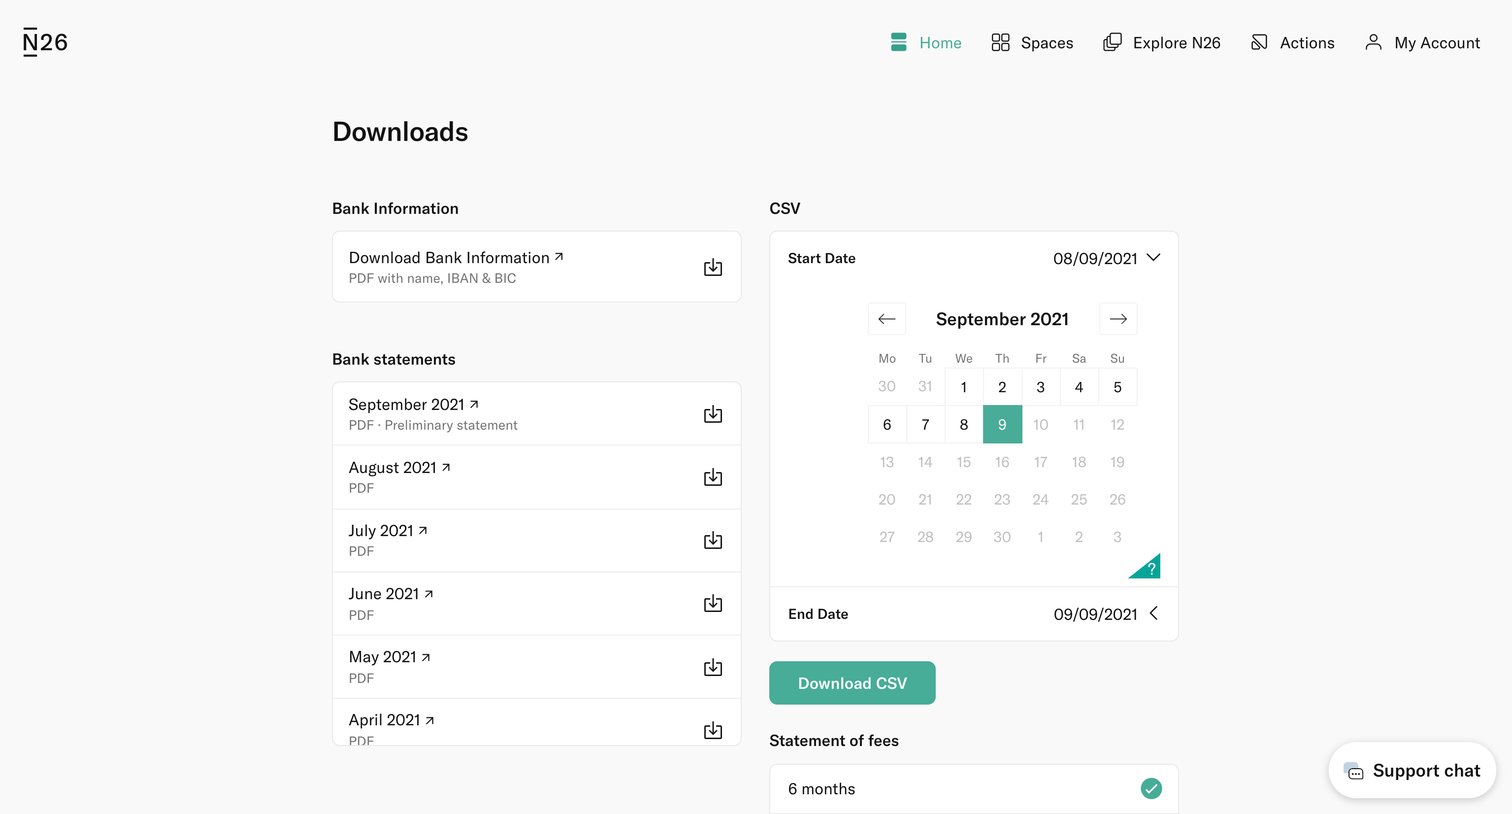Go to previous month in calendar
Image resolution: width=1512 pixels, height=814 pixels.
[887, 319]
